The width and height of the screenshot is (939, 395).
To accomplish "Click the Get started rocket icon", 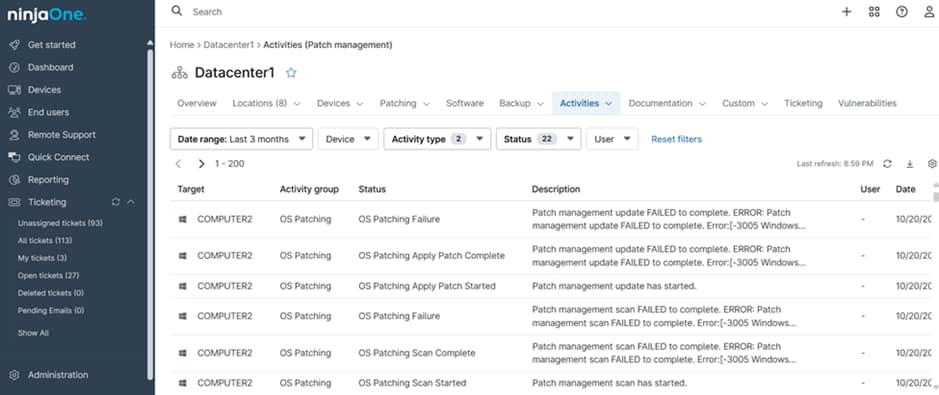I will coord(14,45).
